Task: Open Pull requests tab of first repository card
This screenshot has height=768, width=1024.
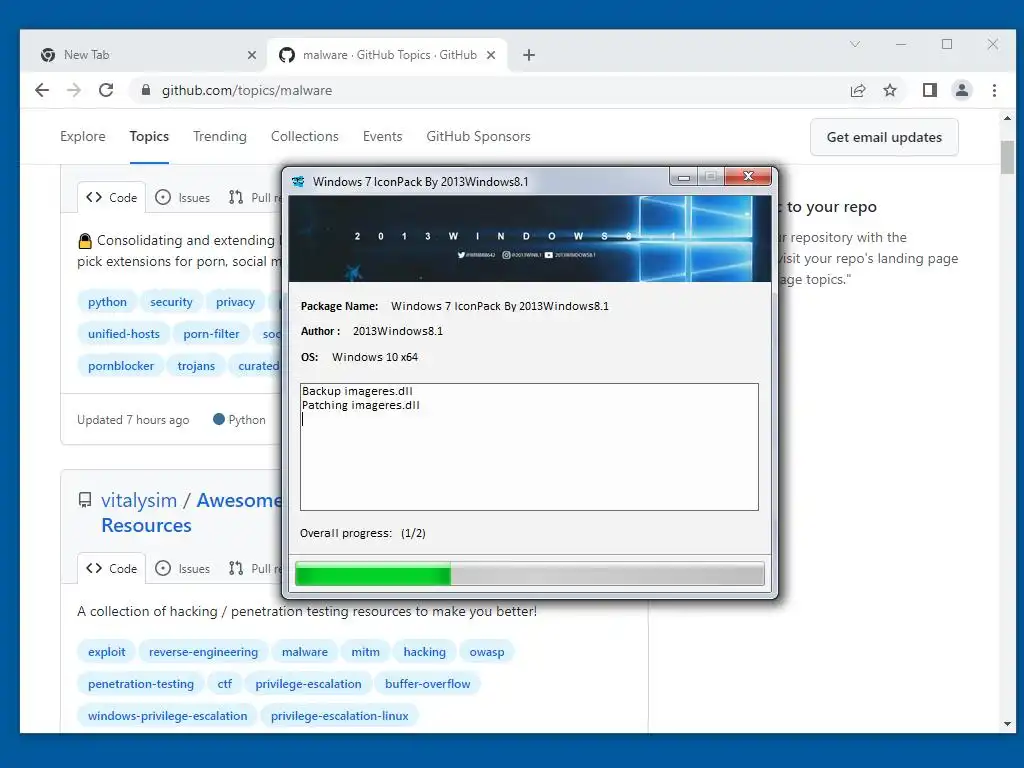Action: pyautogui.click(x=255, y=197)
